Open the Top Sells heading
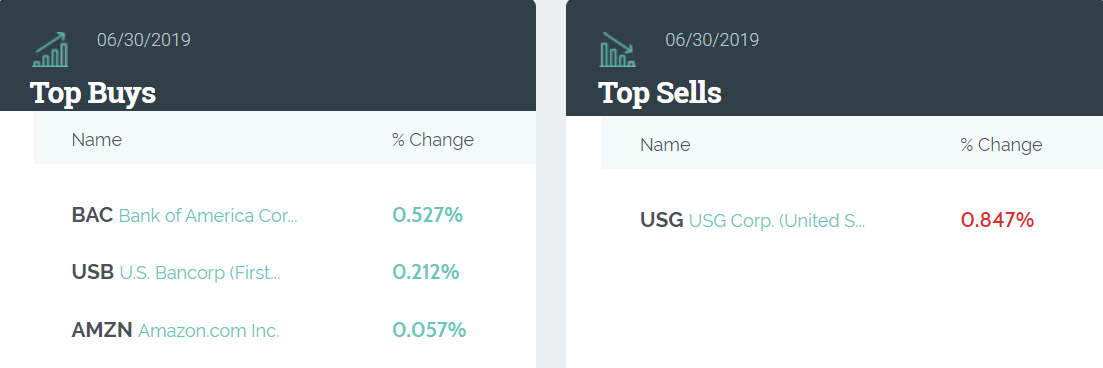1103x368 pixels. point(660,93)
